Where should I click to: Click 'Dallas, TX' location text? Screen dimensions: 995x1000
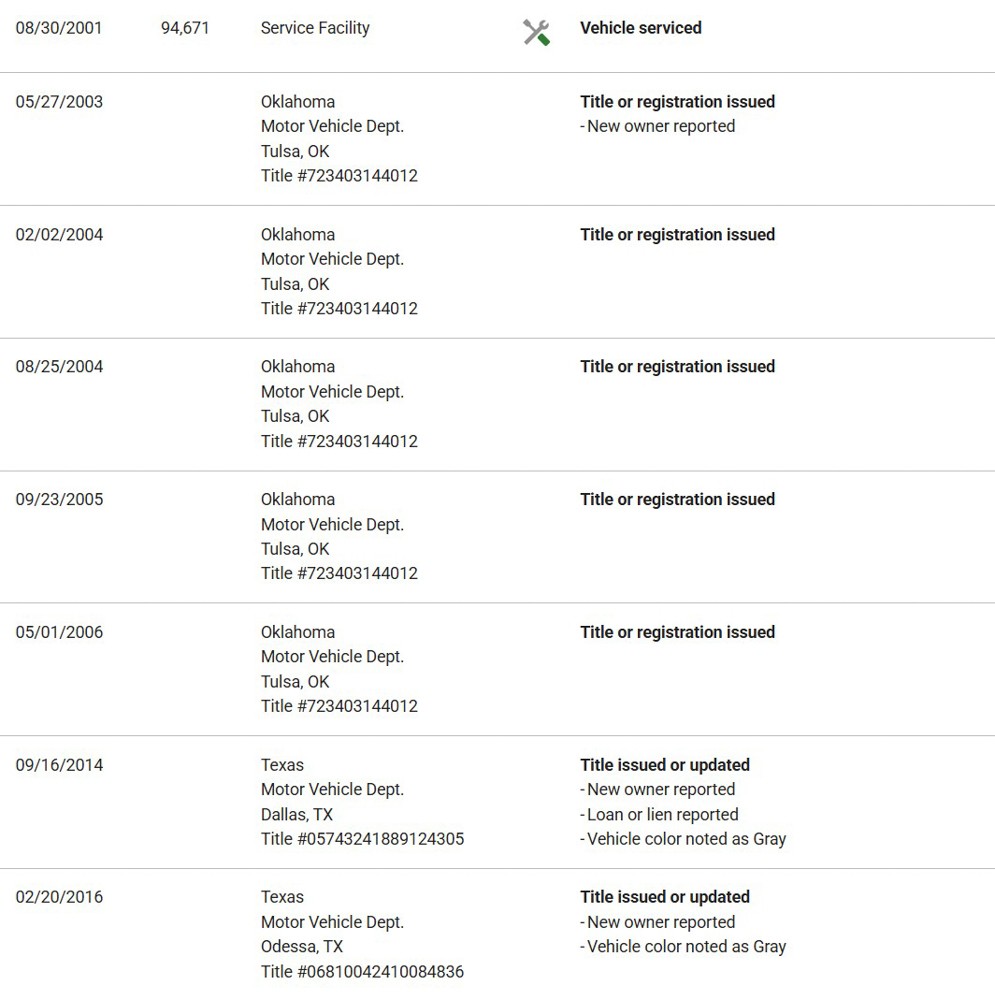click(297, 814)
